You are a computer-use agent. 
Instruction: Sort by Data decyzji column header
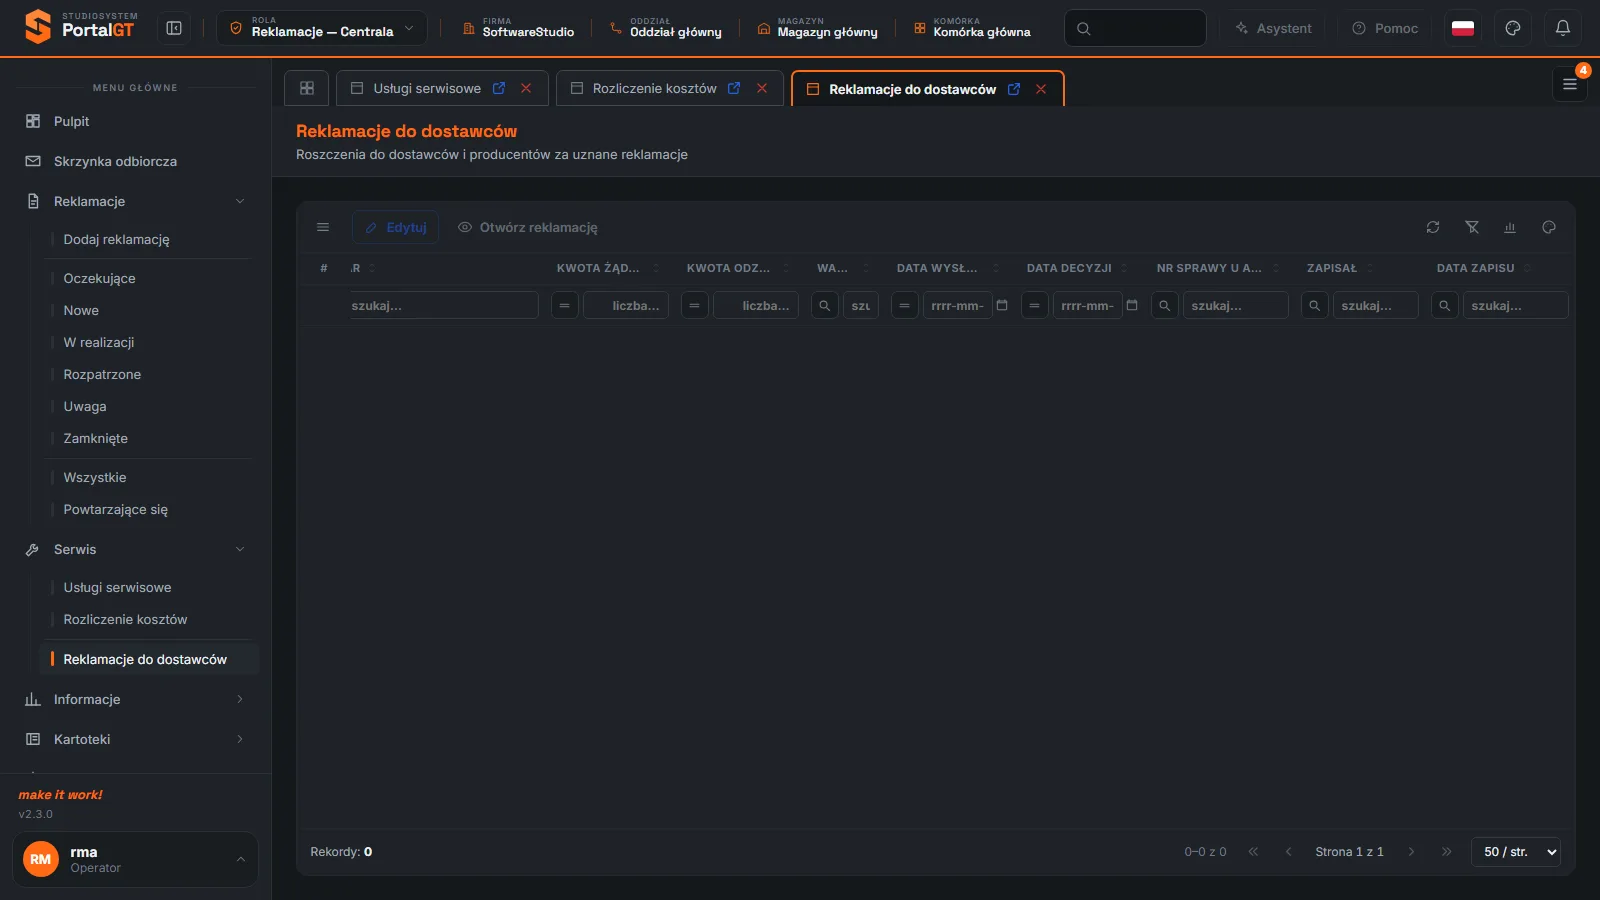(x=1068, y=268)
